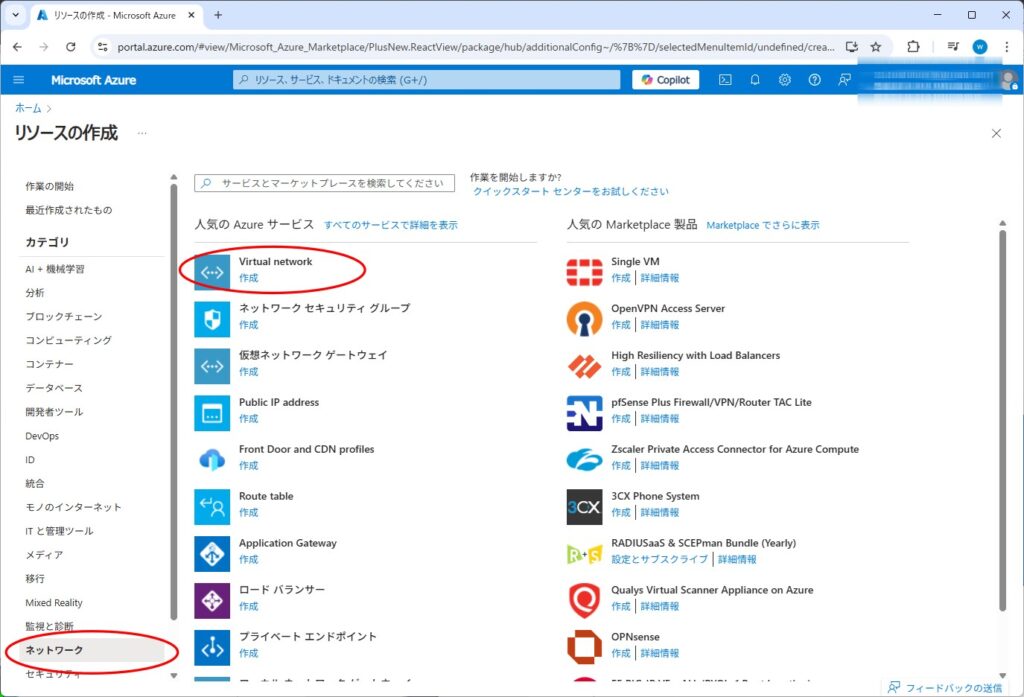Click the category list scroll-down arrow

[174, 675]
